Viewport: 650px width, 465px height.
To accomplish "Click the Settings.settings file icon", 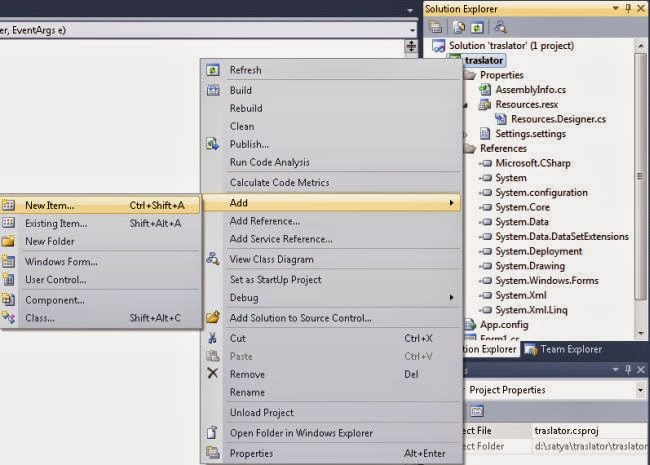I will (x=485, y=133).
